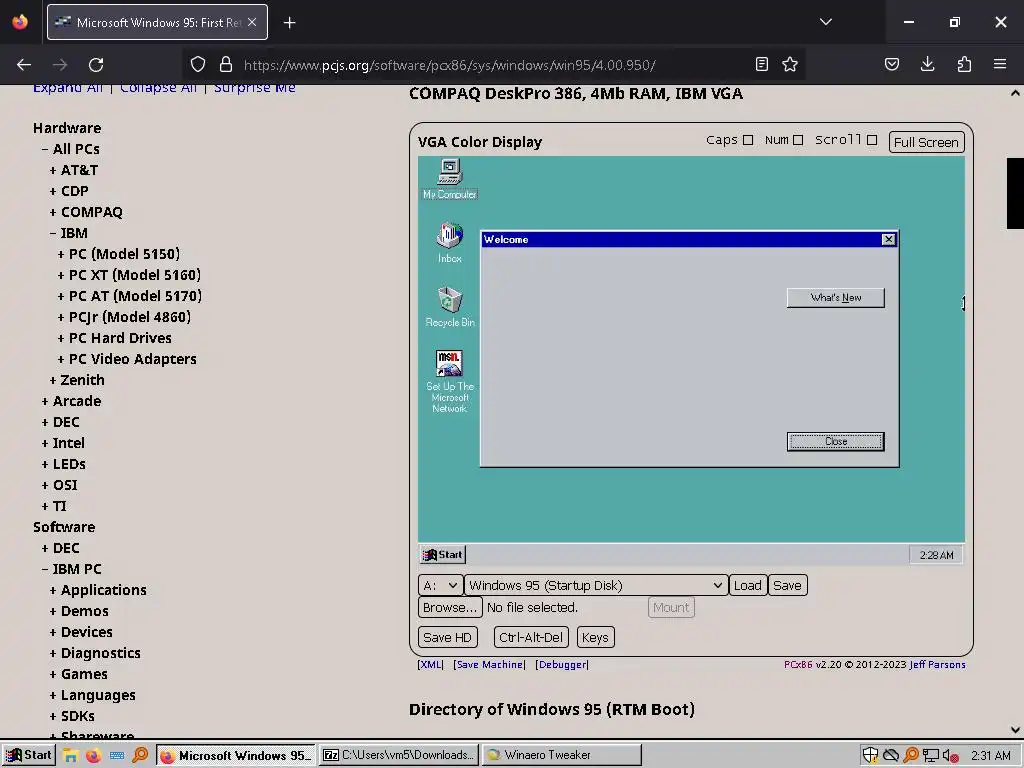
Task: Click the Close button in Welcome dialog
Action: click(x=835, y=441)
